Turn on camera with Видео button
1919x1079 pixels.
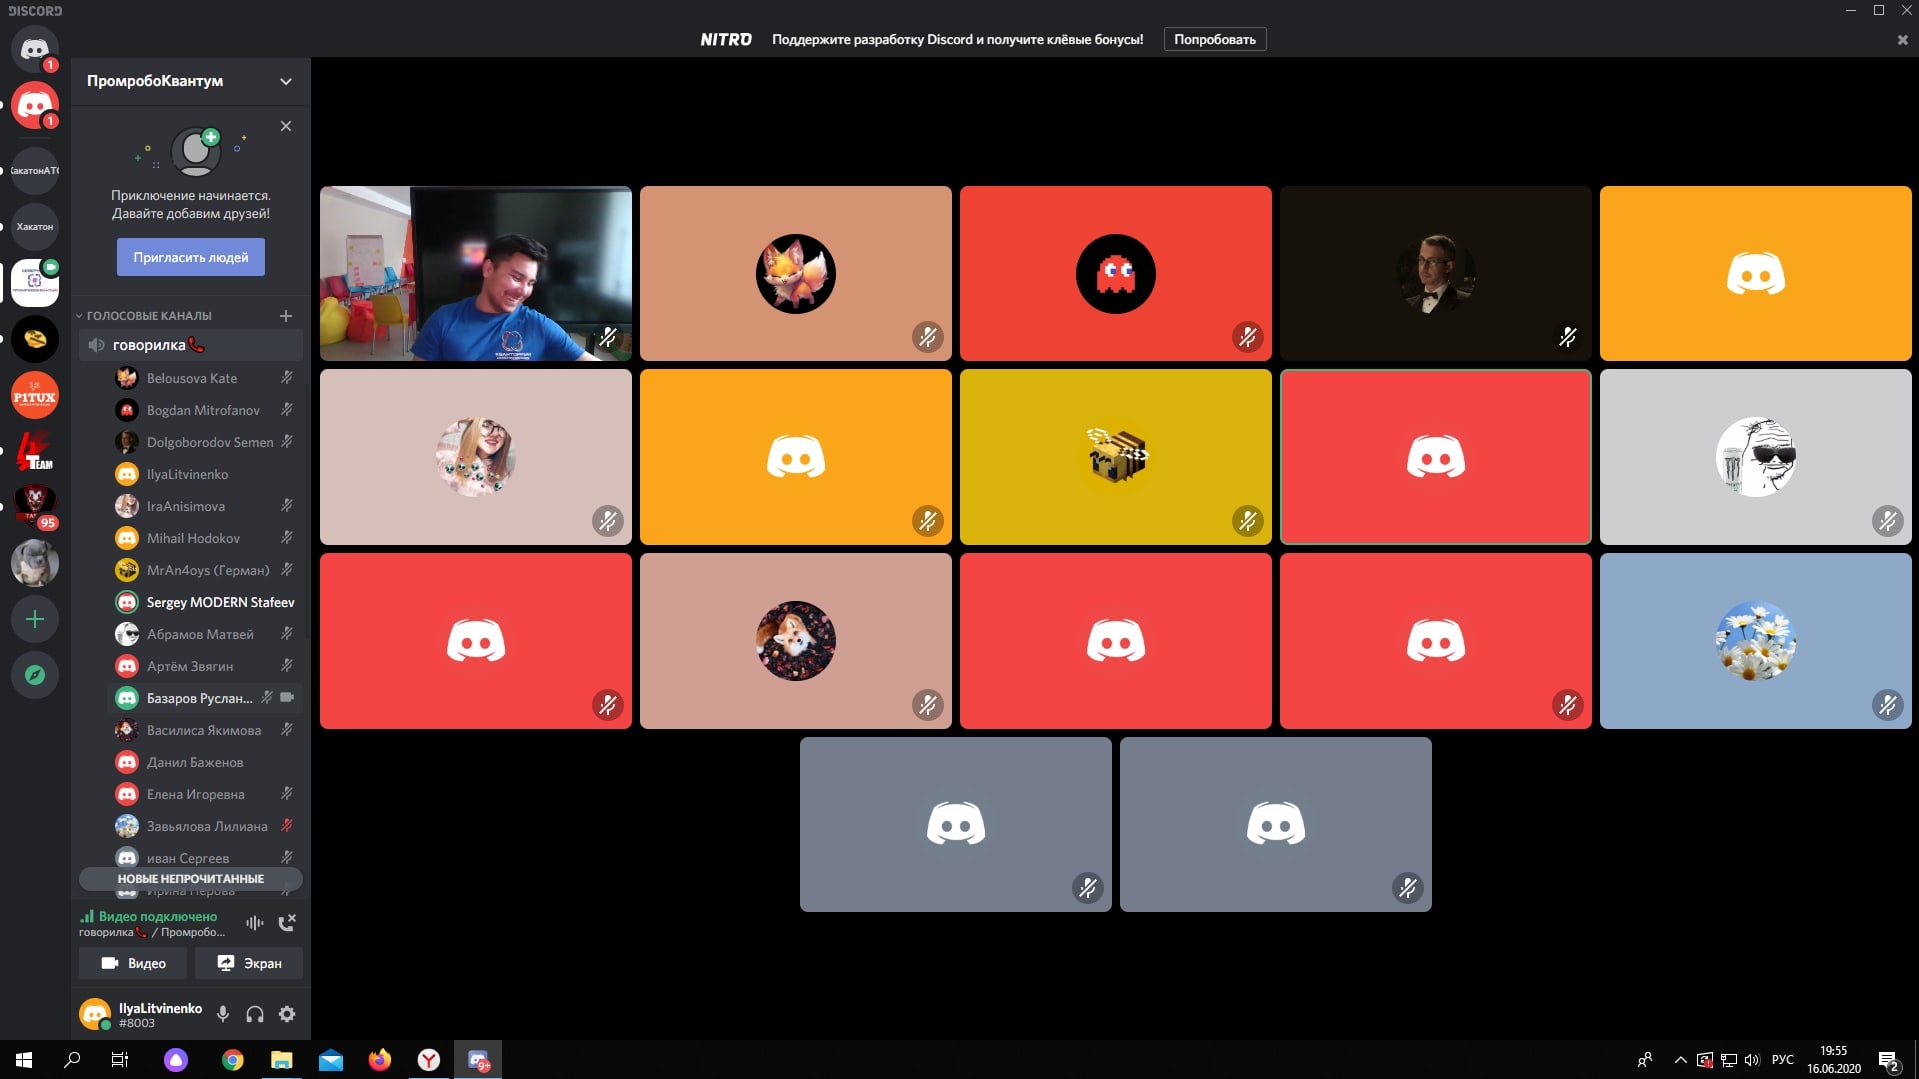pos(133,963)
